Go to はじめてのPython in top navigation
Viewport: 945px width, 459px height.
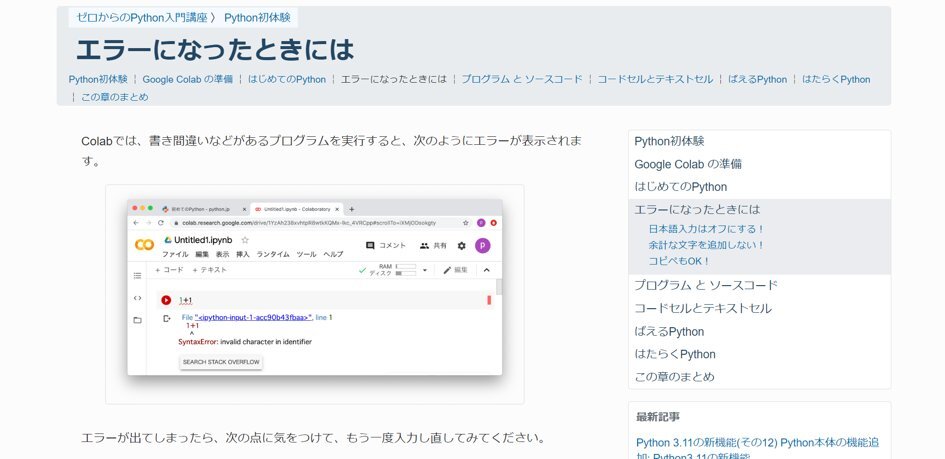click(286, 79)
